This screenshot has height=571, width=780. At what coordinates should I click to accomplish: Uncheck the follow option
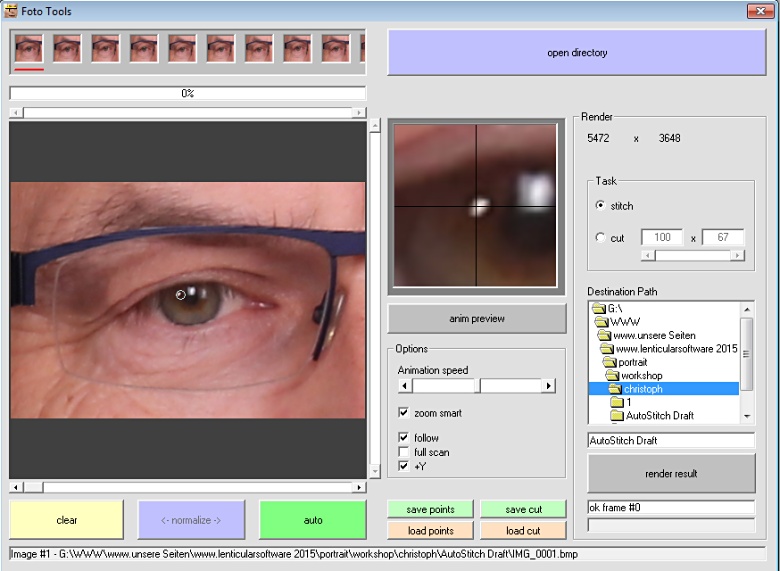[x=404, y=438]
